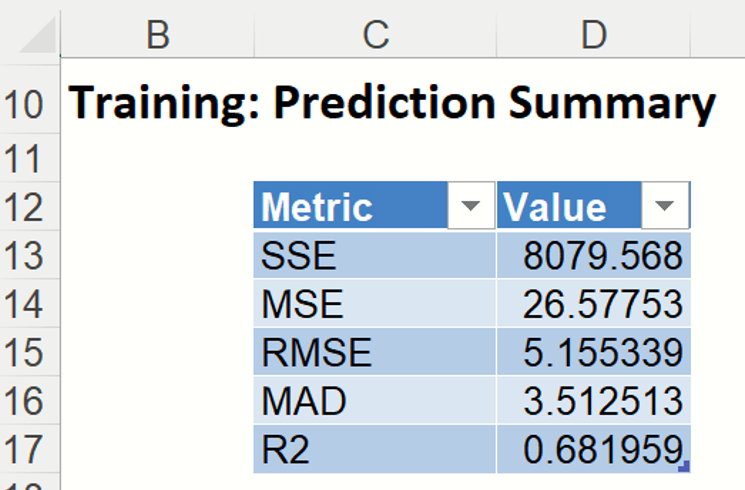
Task: Select the cell showing 5.155339
Action: coord(594,353)
